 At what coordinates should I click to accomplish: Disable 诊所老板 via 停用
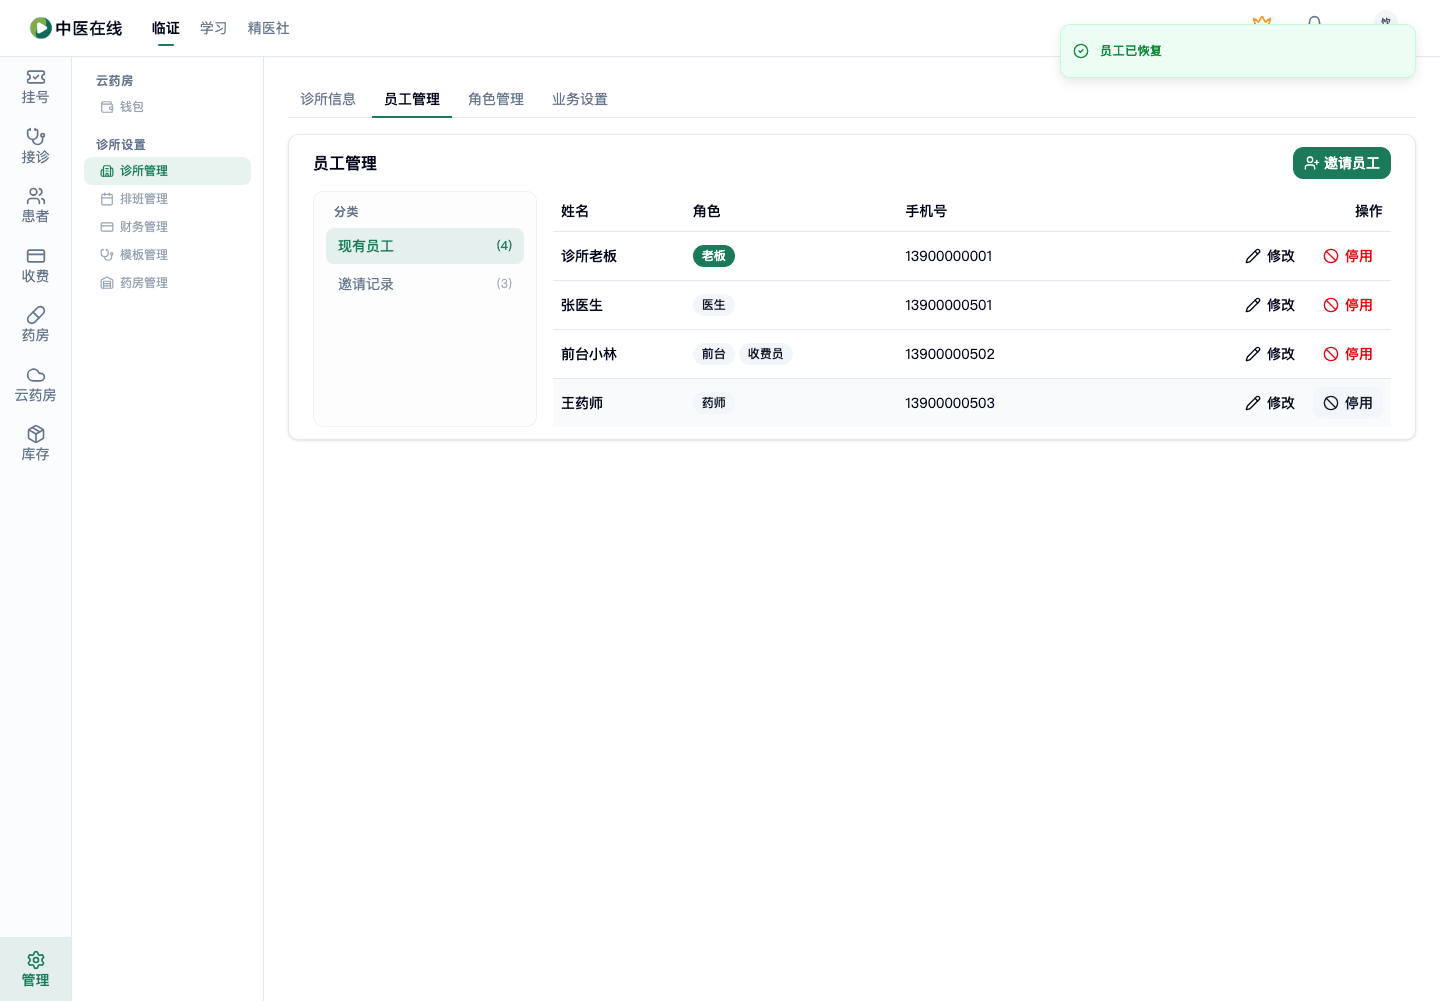coord(1348,256)
